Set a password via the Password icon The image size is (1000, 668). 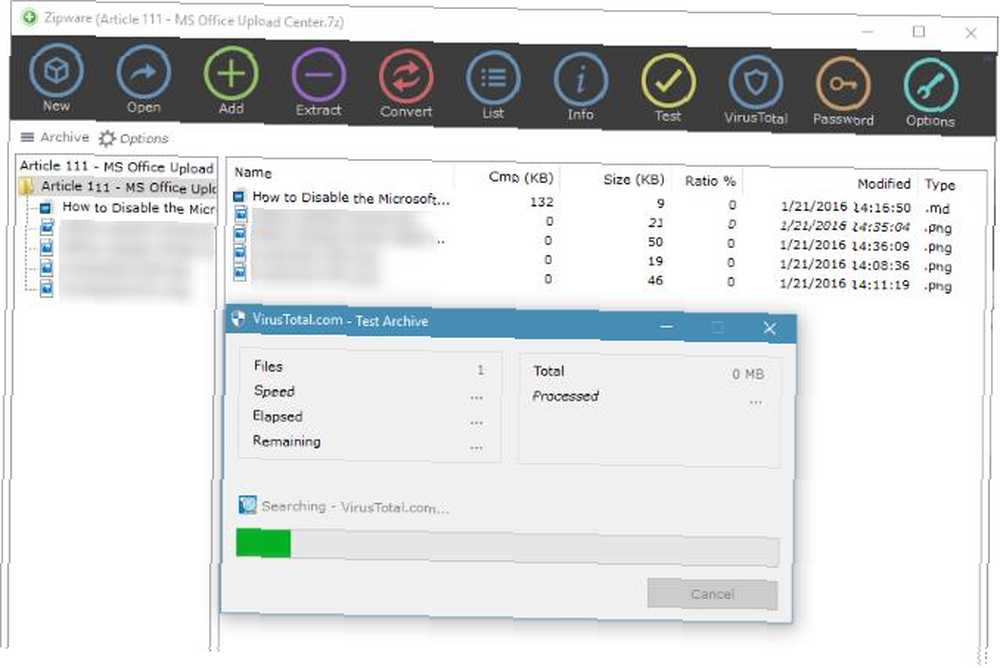pyautogui.click(x=843, y=93)
